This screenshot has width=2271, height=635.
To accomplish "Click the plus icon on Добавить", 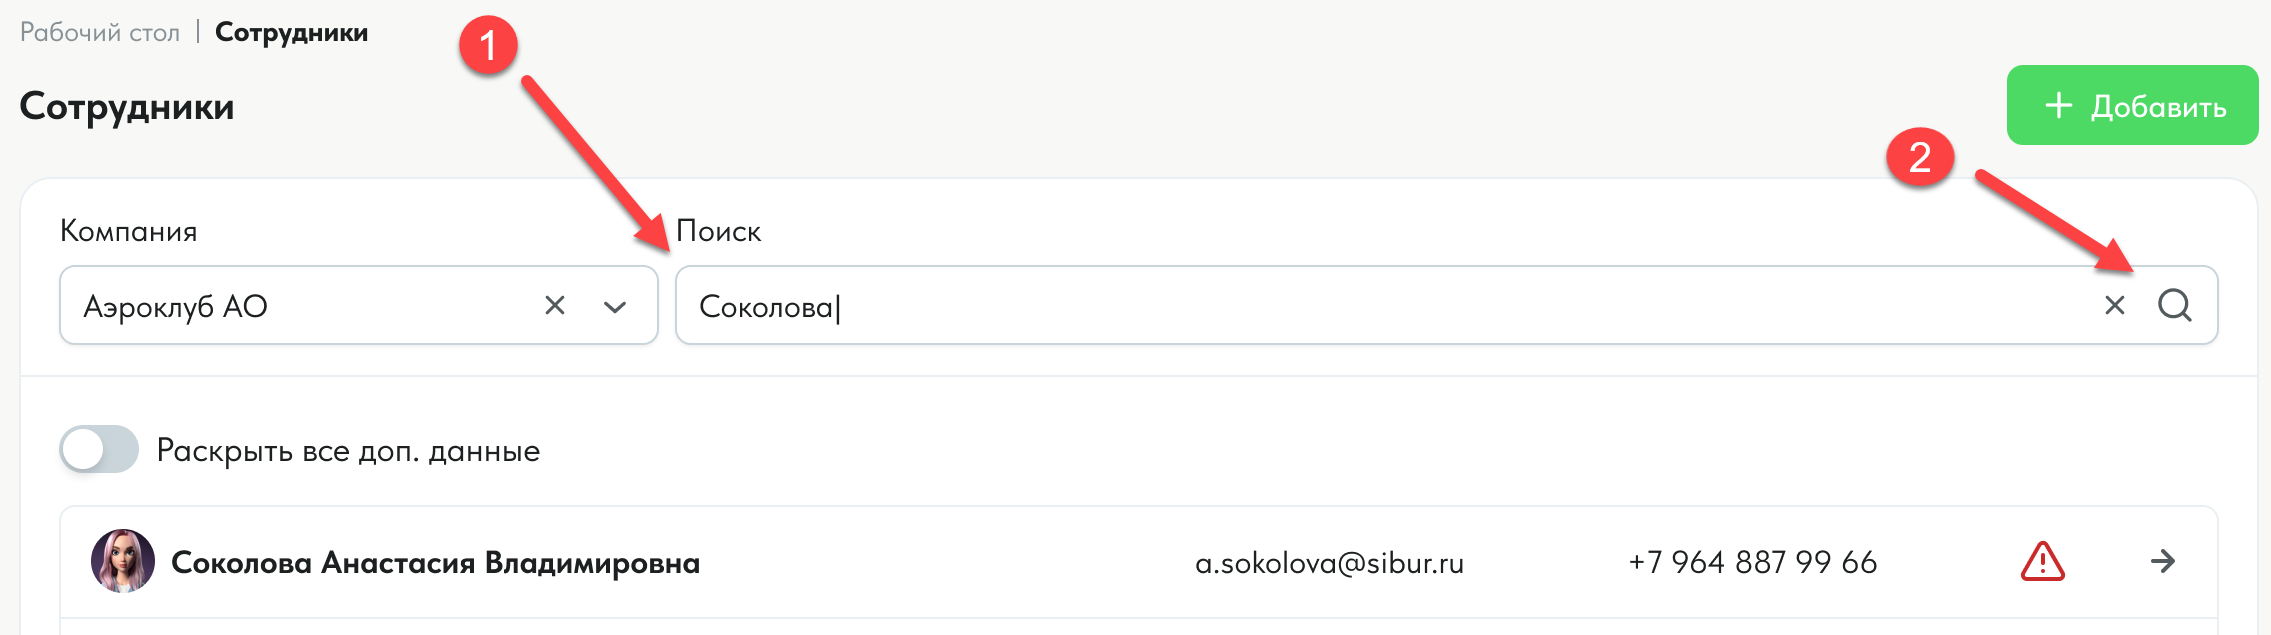I will pyautogui.click(x=2058, y=105).
